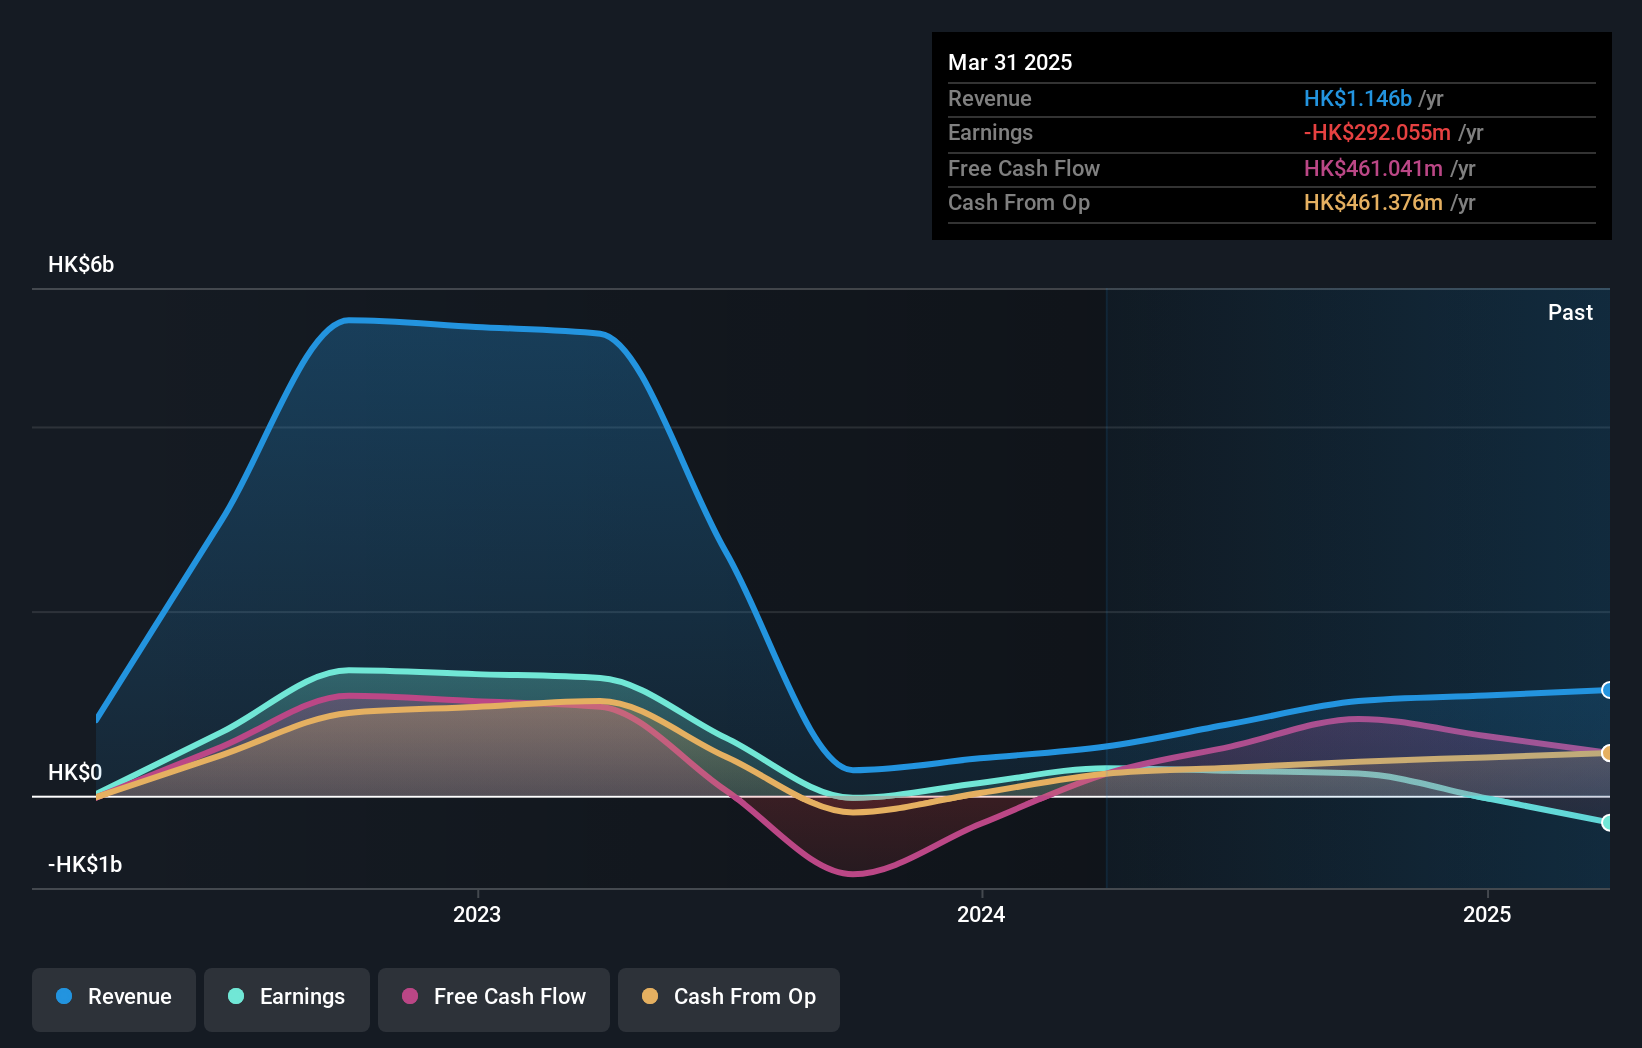The image size is (1642, 1048).
Task: Click the Cash From Op legend button
Action: coord(728,997)
